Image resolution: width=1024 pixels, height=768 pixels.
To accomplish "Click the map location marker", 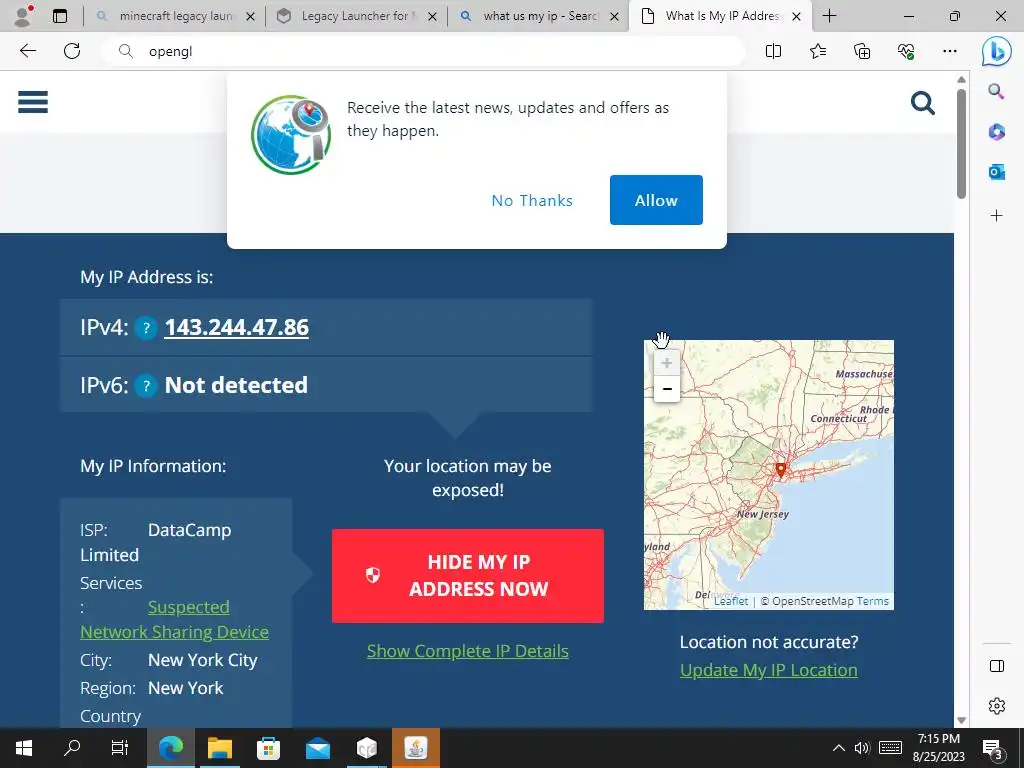I will click(x=780, y=469).
